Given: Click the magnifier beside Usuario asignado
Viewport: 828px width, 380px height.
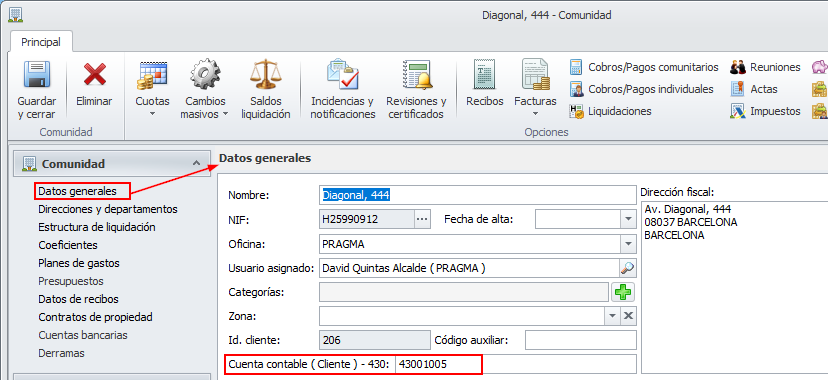Looking at the screenshot, I should click(627, 268).
